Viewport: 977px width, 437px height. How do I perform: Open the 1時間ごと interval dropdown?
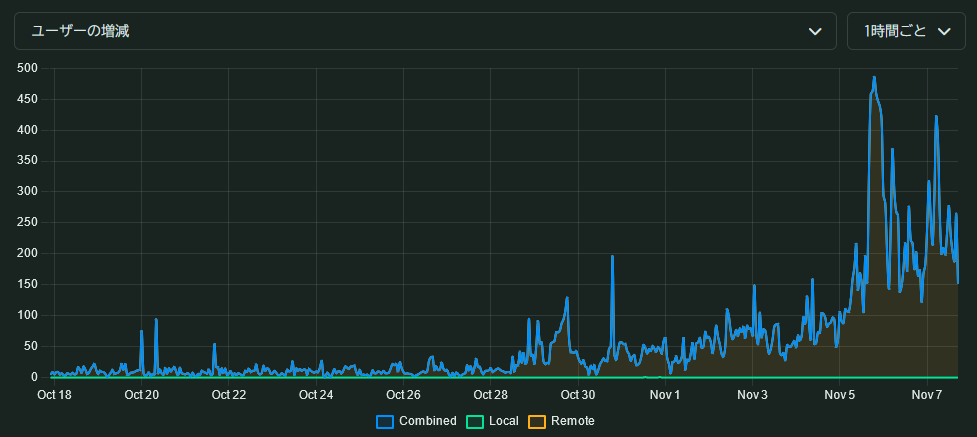coord(907,31)
